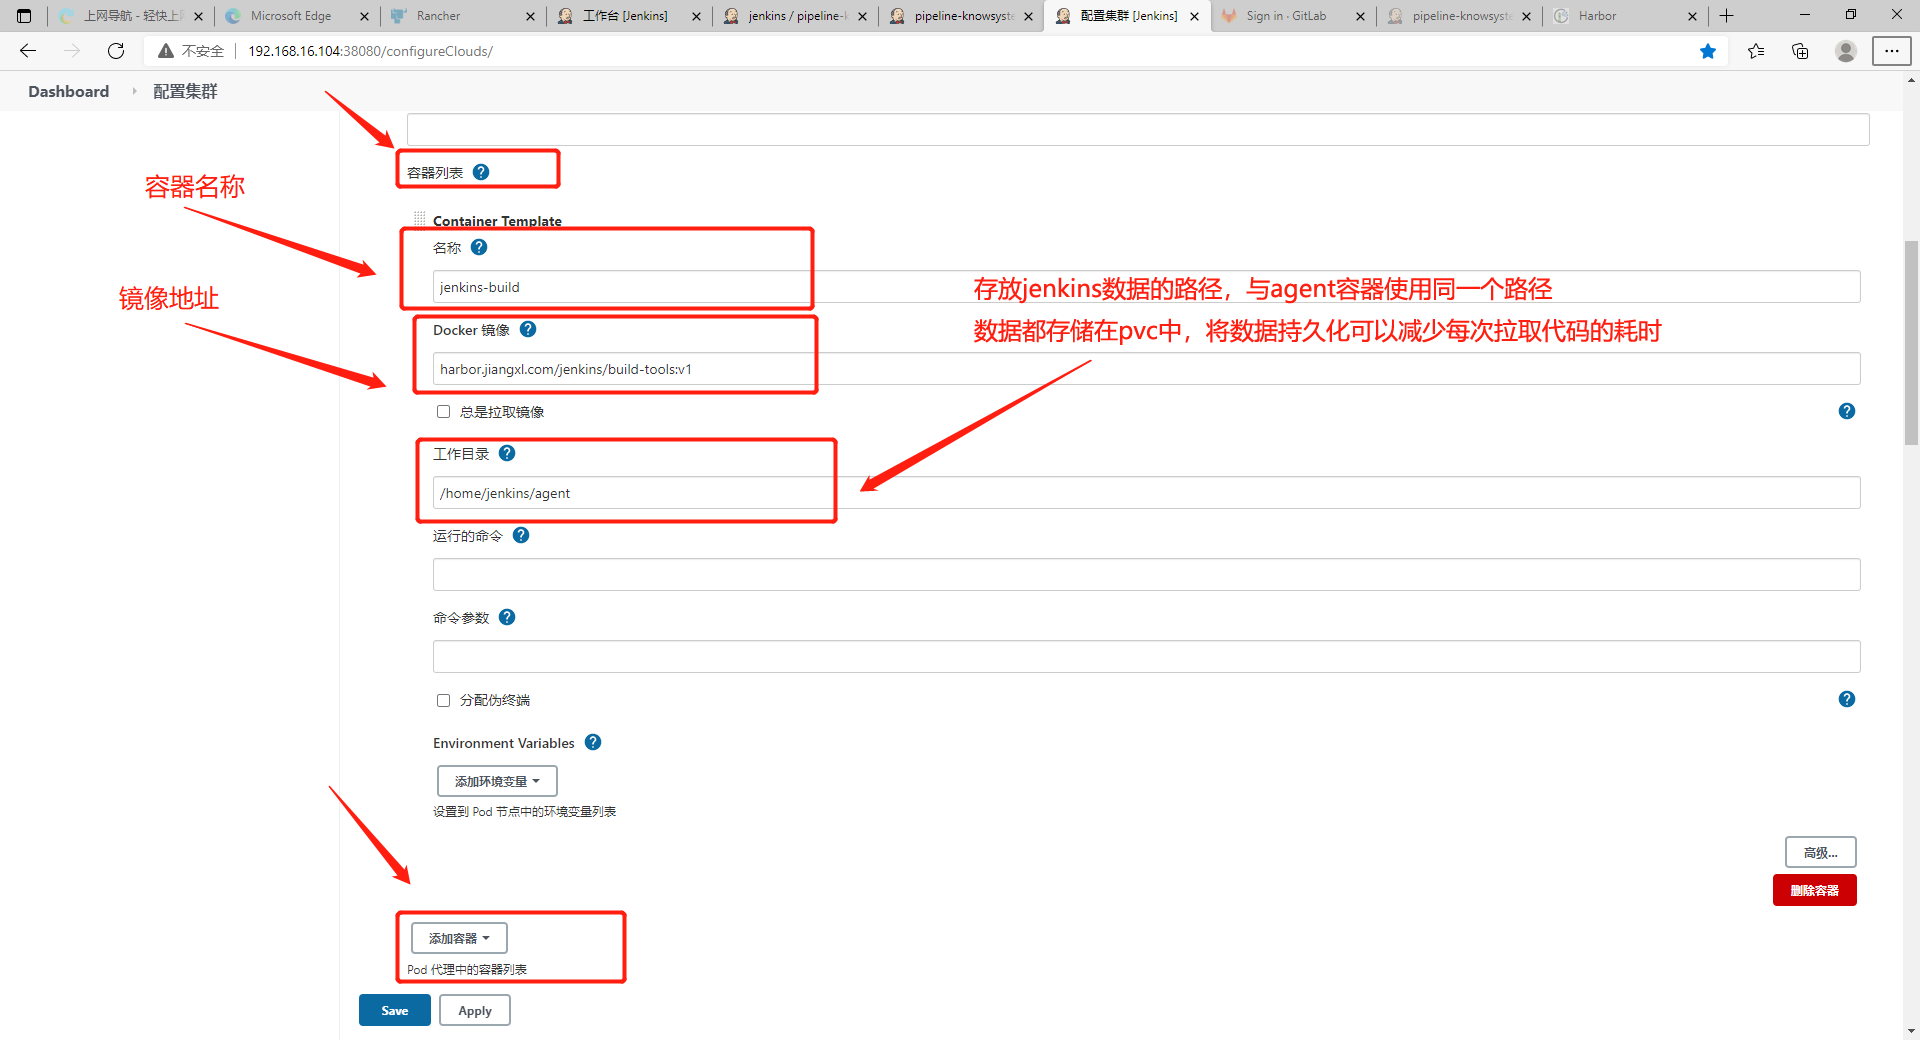Click the favorites star in address bar
Screen dimensions: 1920x1040
pos(1708,51)
